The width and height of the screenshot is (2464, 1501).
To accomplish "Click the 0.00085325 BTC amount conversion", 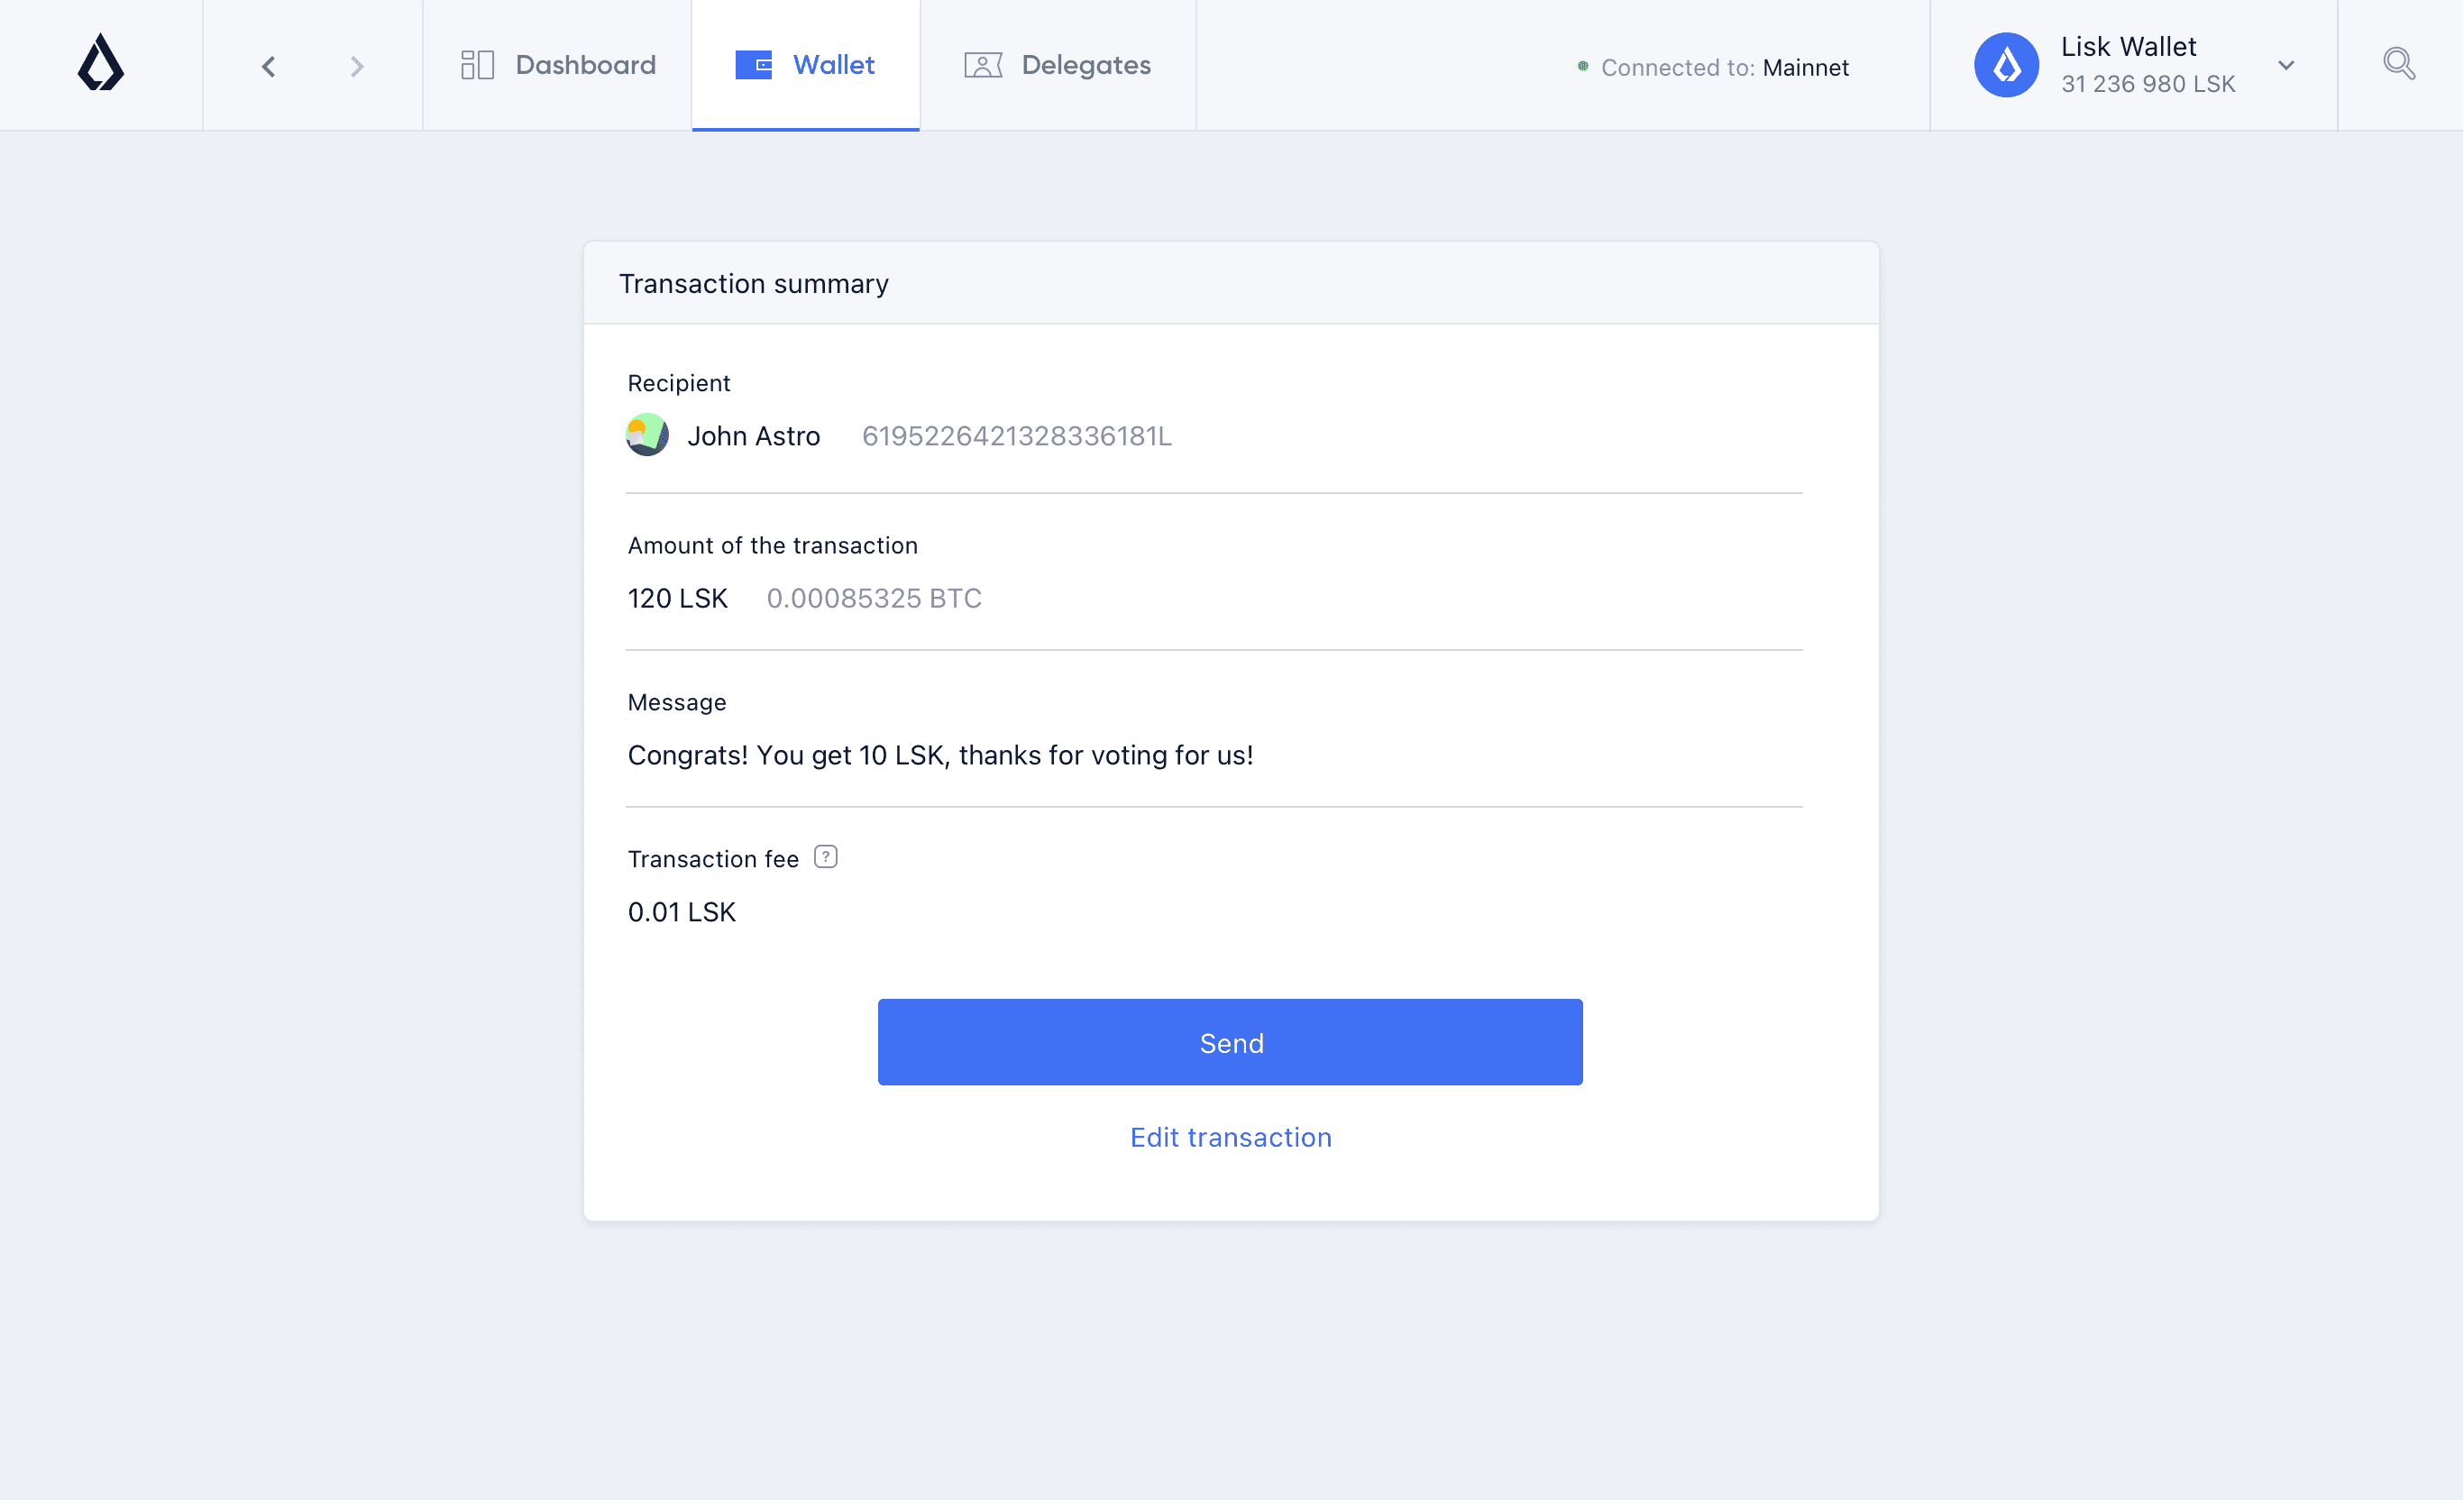I will coord(873,598).
